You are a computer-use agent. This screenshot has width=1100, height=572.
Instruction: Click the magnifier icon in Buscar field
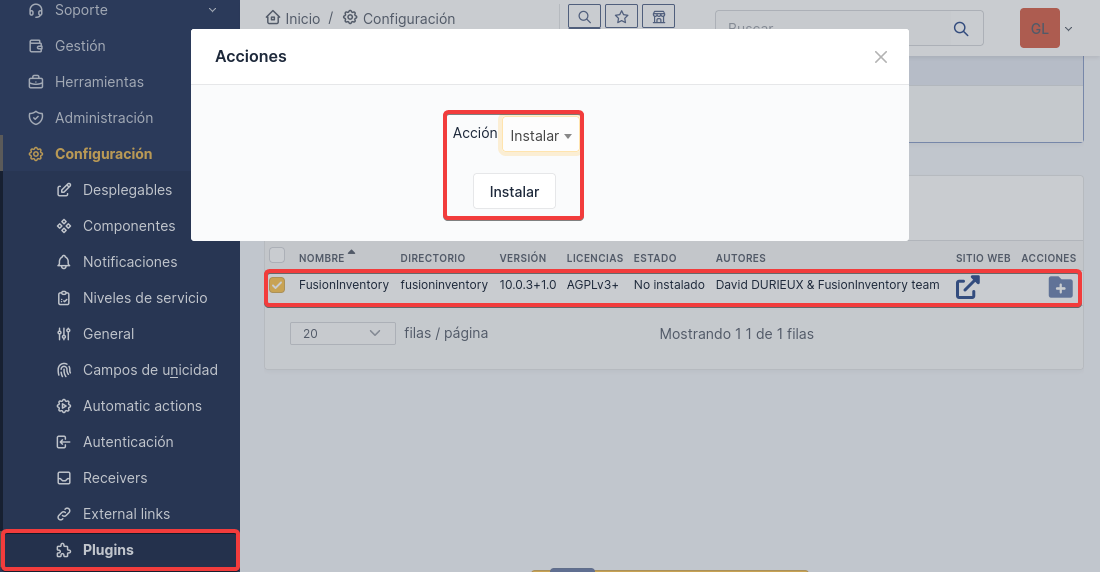click(x=961, y=29)
